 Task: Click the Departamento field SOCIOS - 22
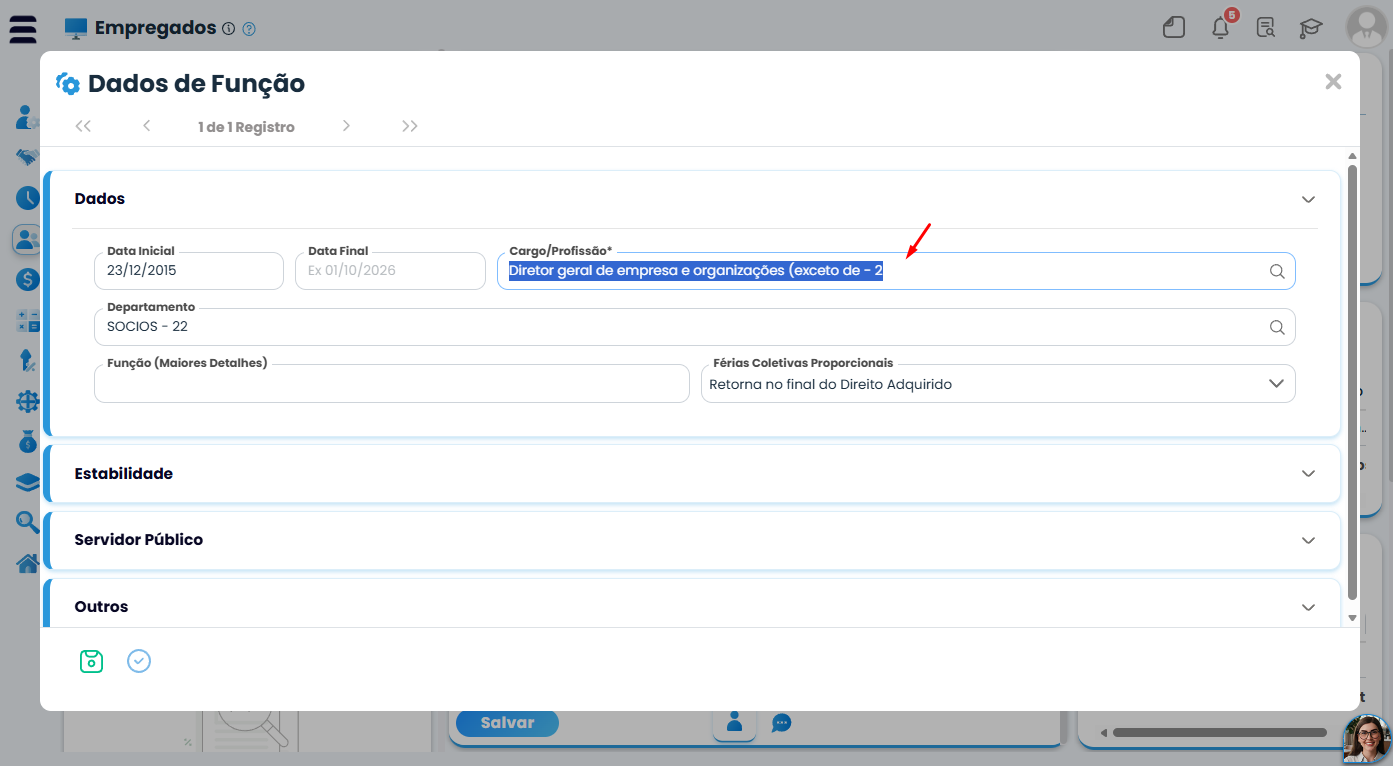coord(695,327)
